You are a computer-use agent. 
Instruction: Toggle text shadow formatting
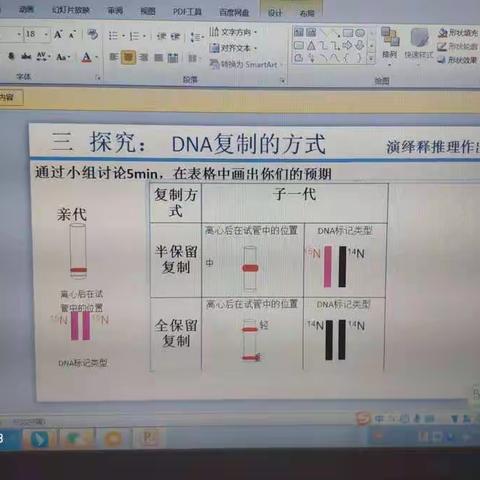[x=11, y=56]
